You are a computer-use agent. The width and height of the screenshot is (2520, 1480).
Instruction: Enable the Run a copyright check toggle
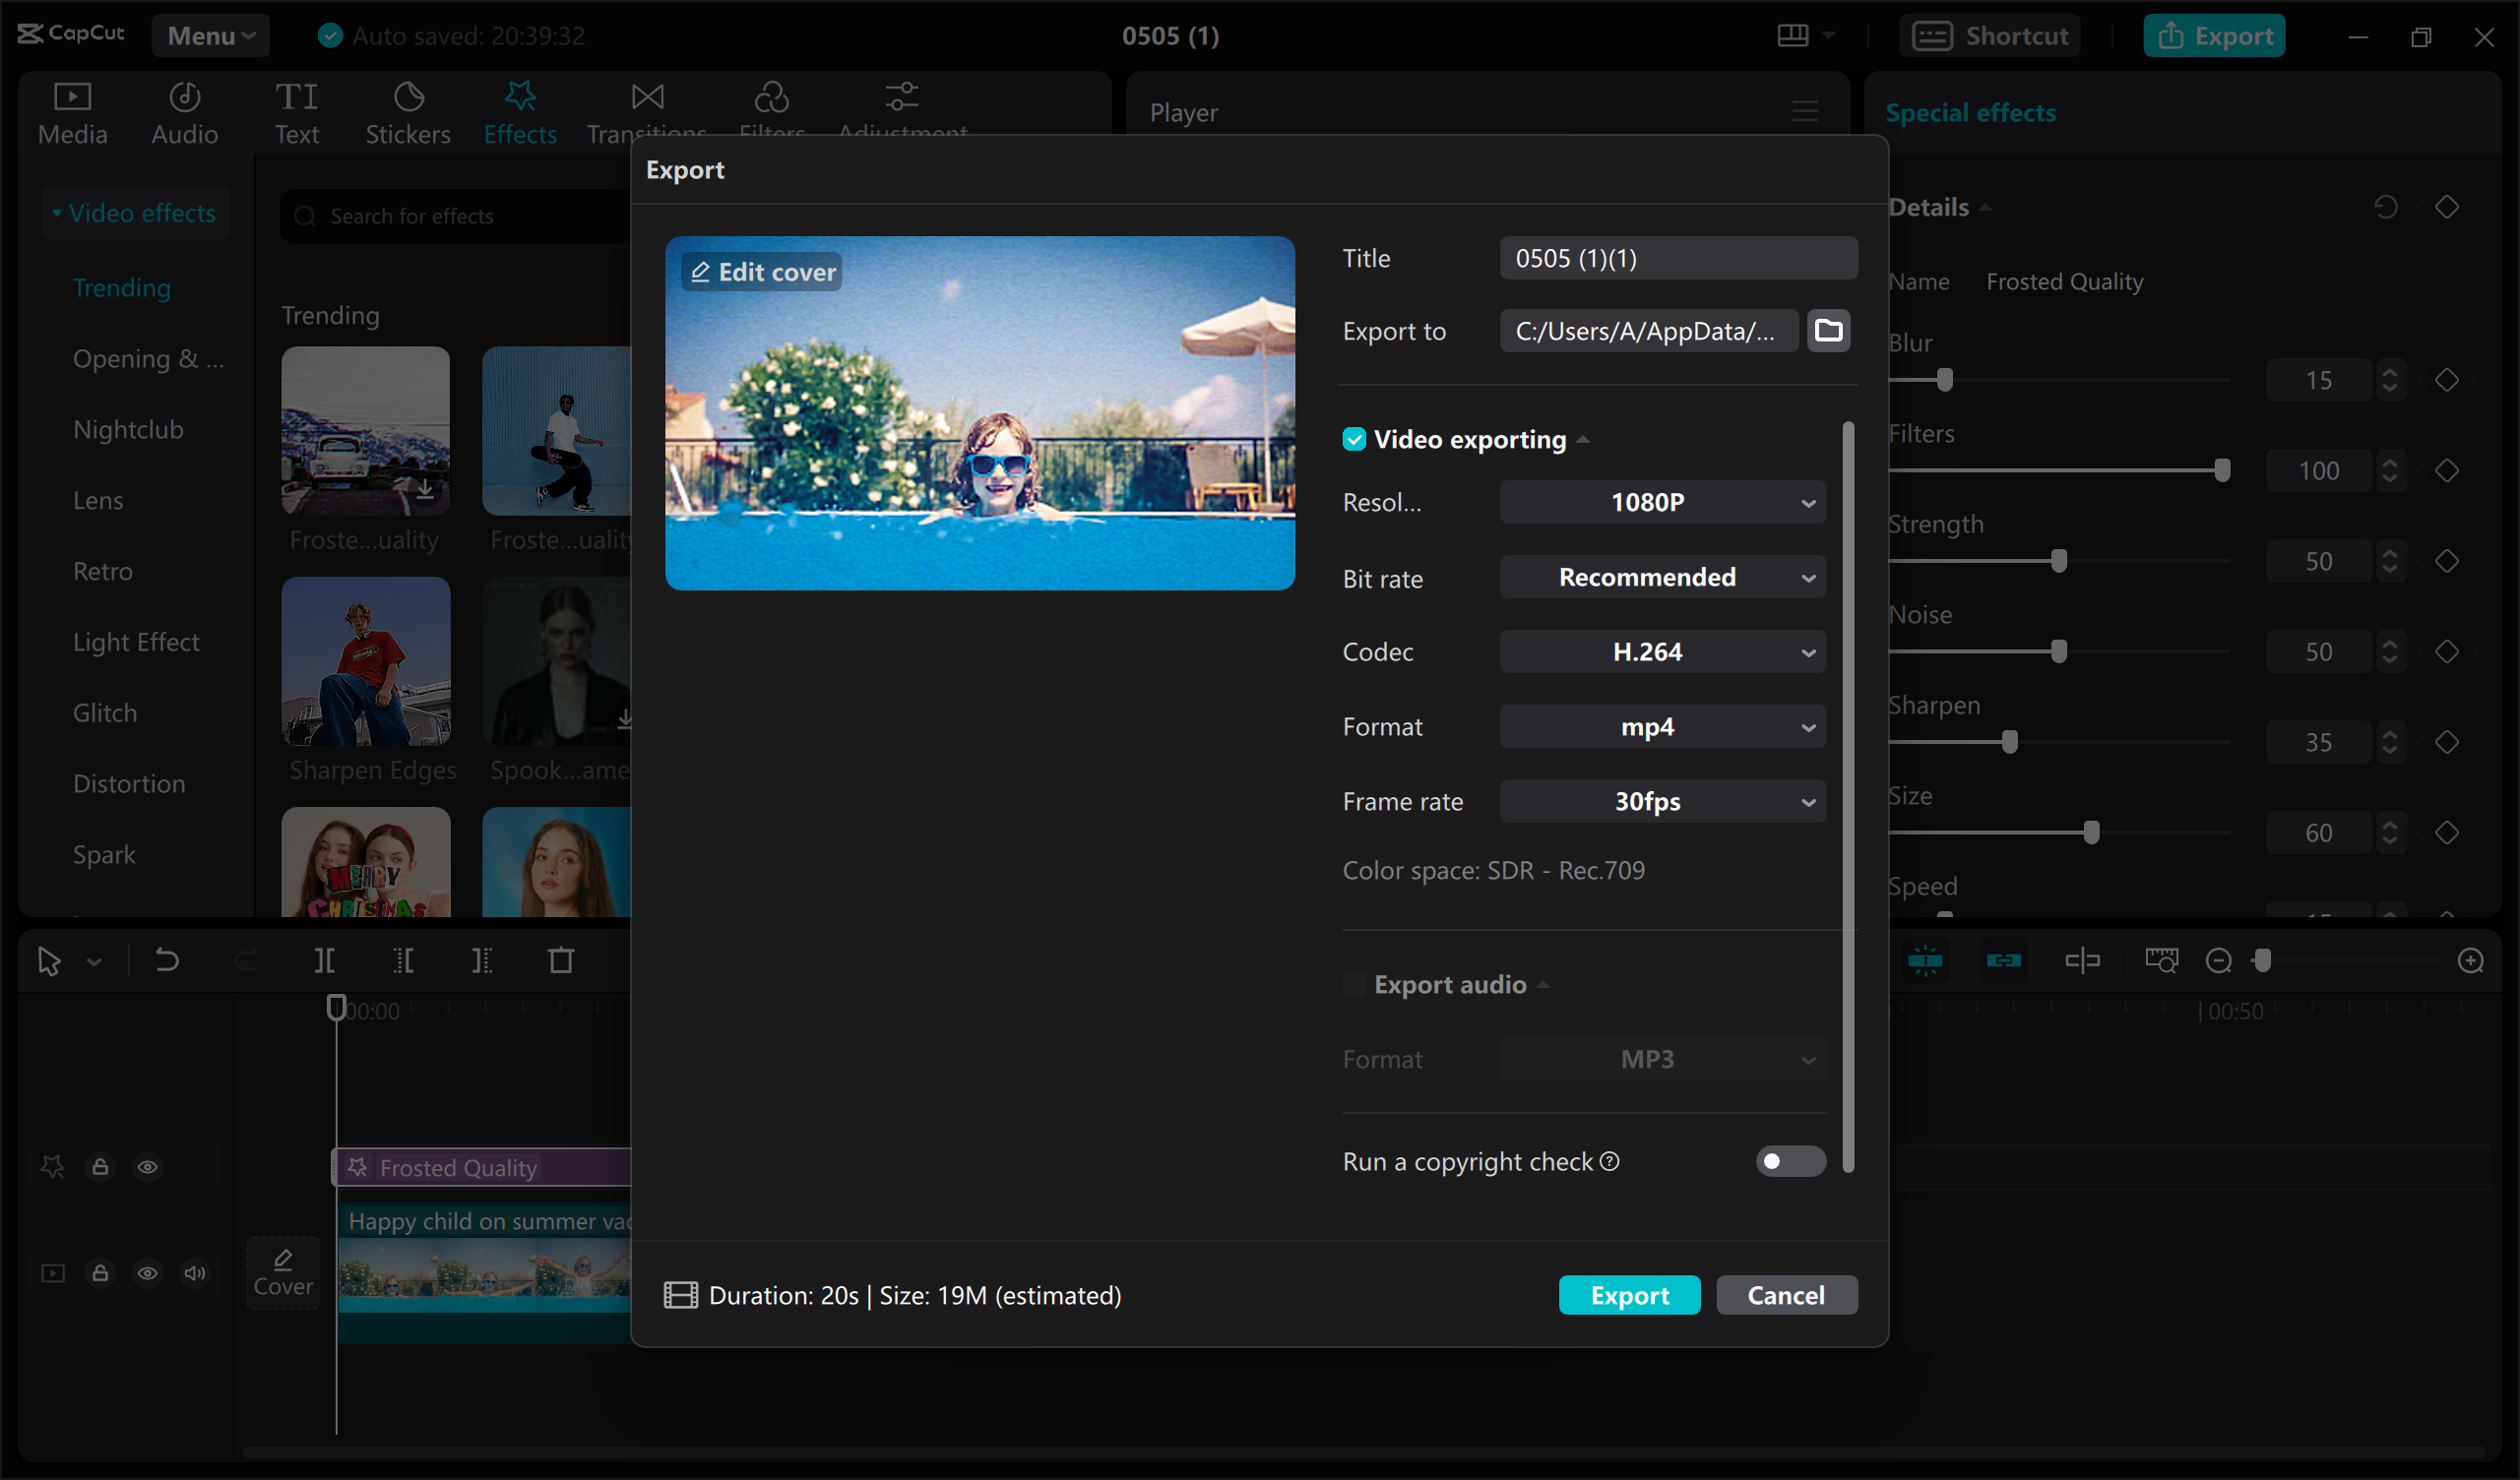tap(1790, 1161)
